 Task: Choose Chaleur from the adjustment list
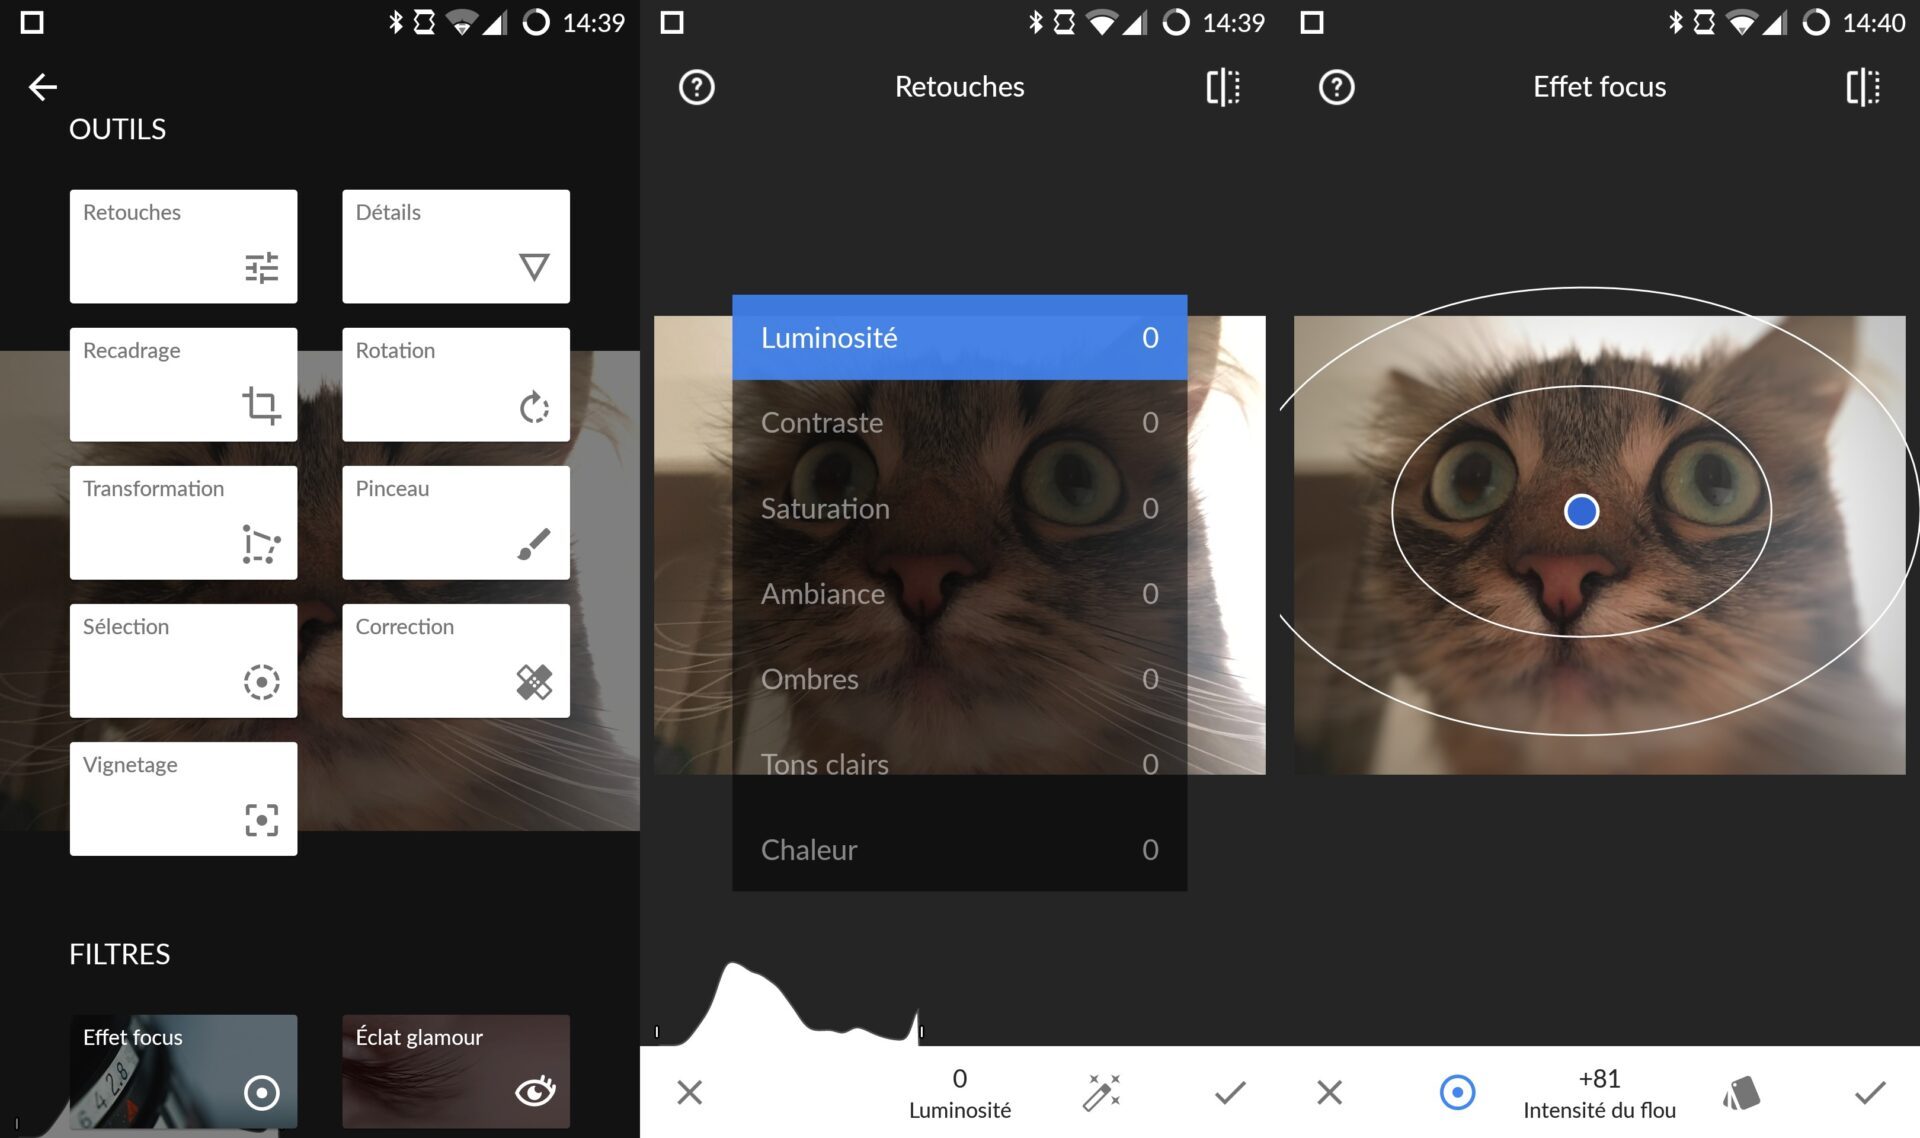tap(958, 849)
